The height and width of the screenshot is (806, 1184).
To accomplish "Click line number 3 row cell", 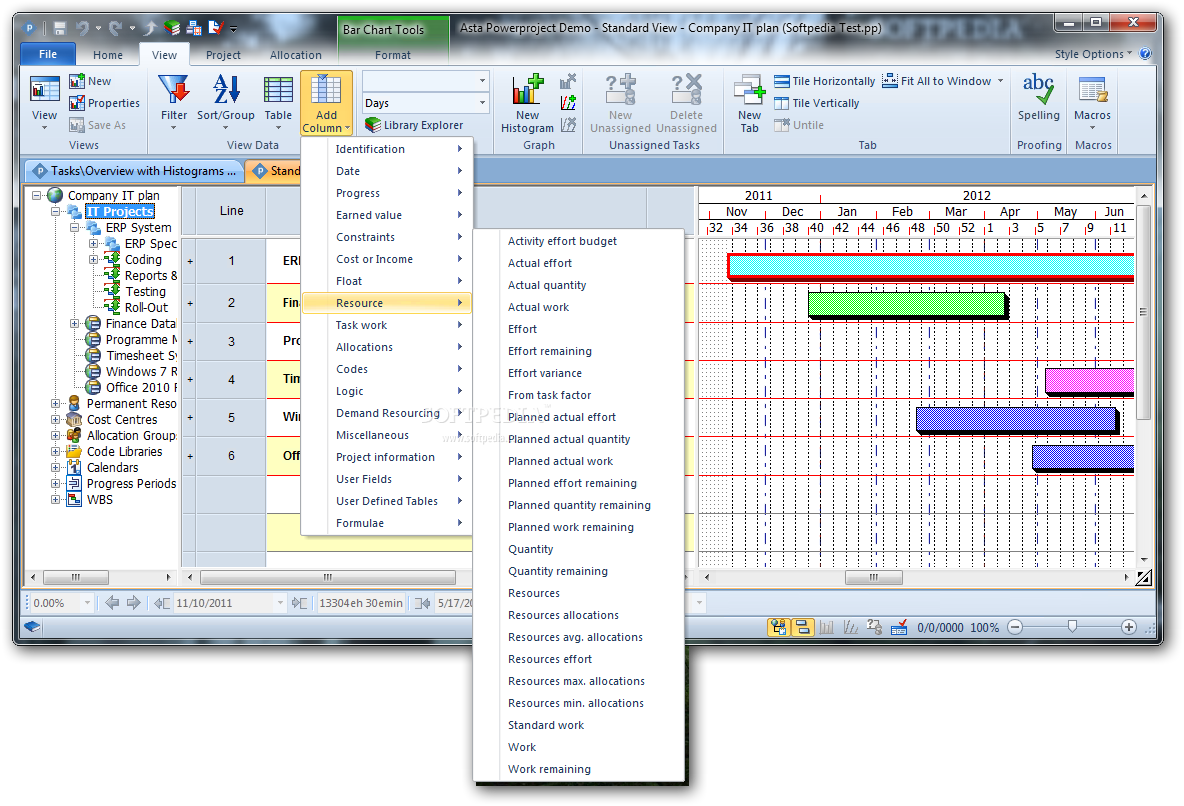I will point(231,341).
